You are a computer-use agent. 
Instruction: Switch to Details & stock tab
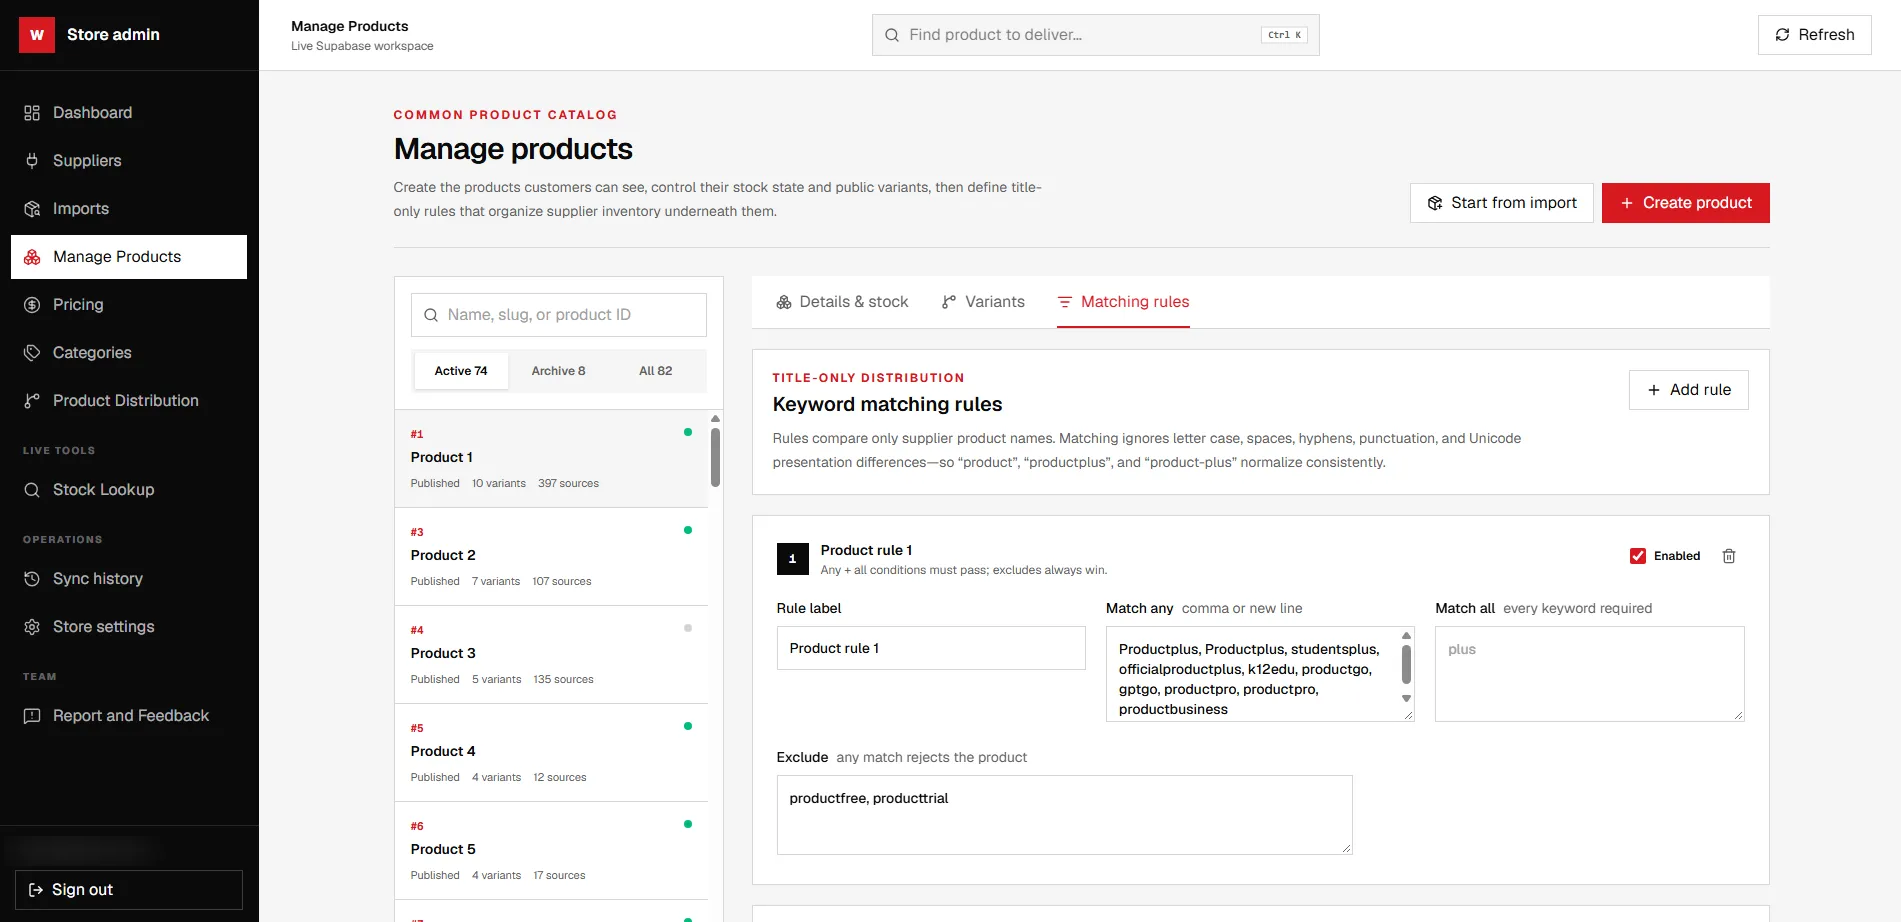[x=842, y=302]
